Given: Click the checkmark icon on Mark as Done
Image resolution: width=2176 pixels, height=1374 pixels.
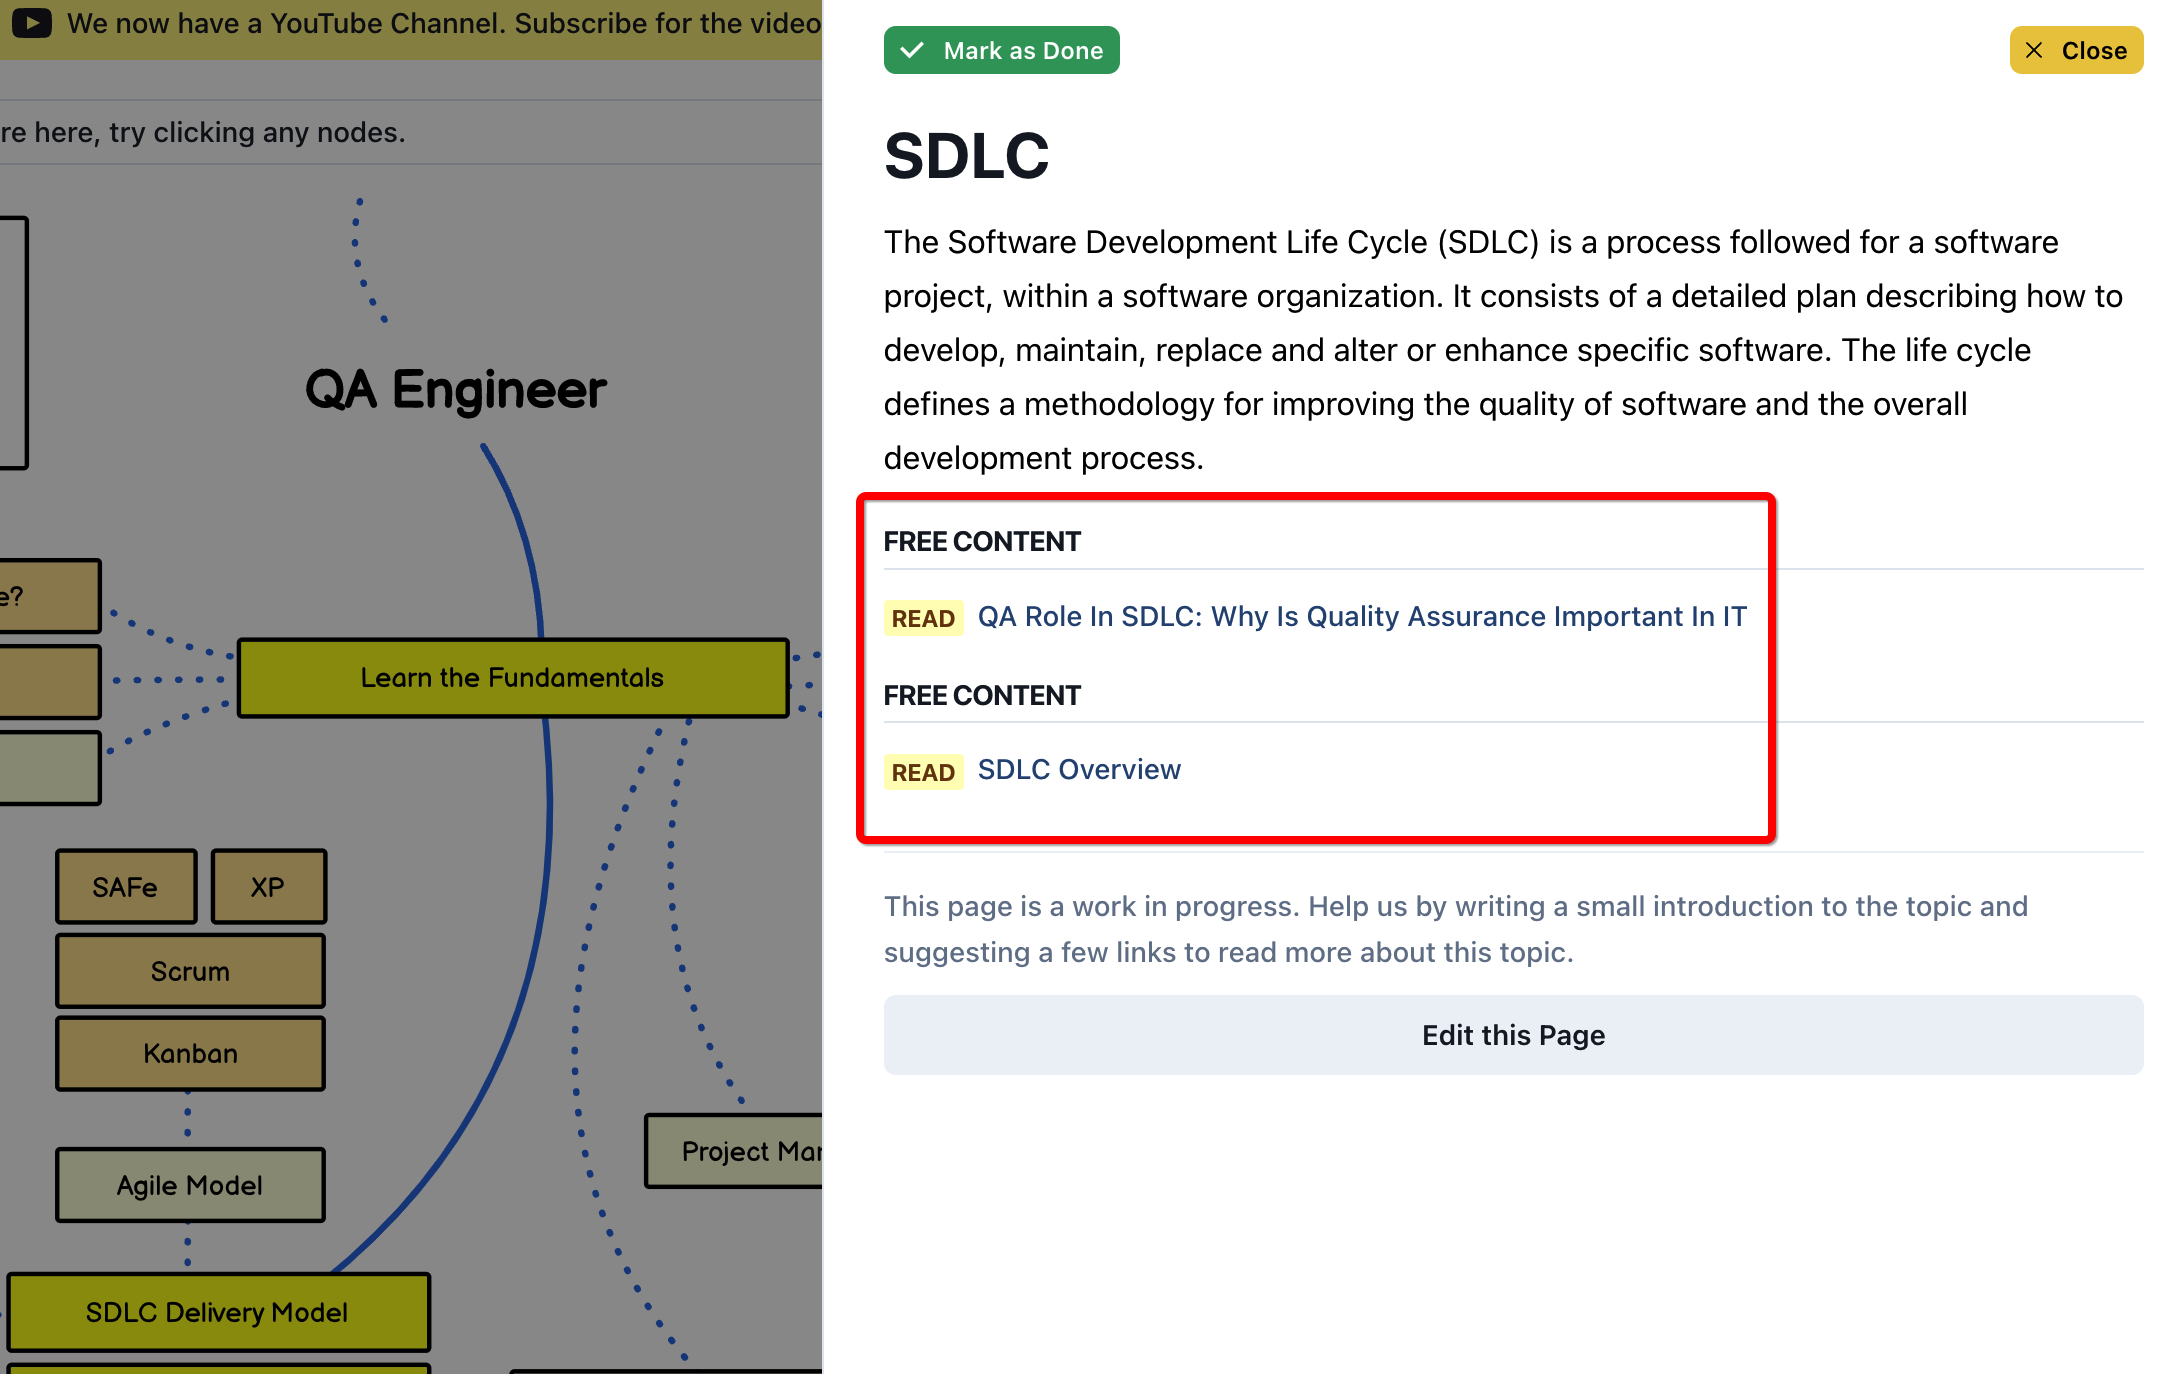Looking at the screenshot, I should click(912, 50).
